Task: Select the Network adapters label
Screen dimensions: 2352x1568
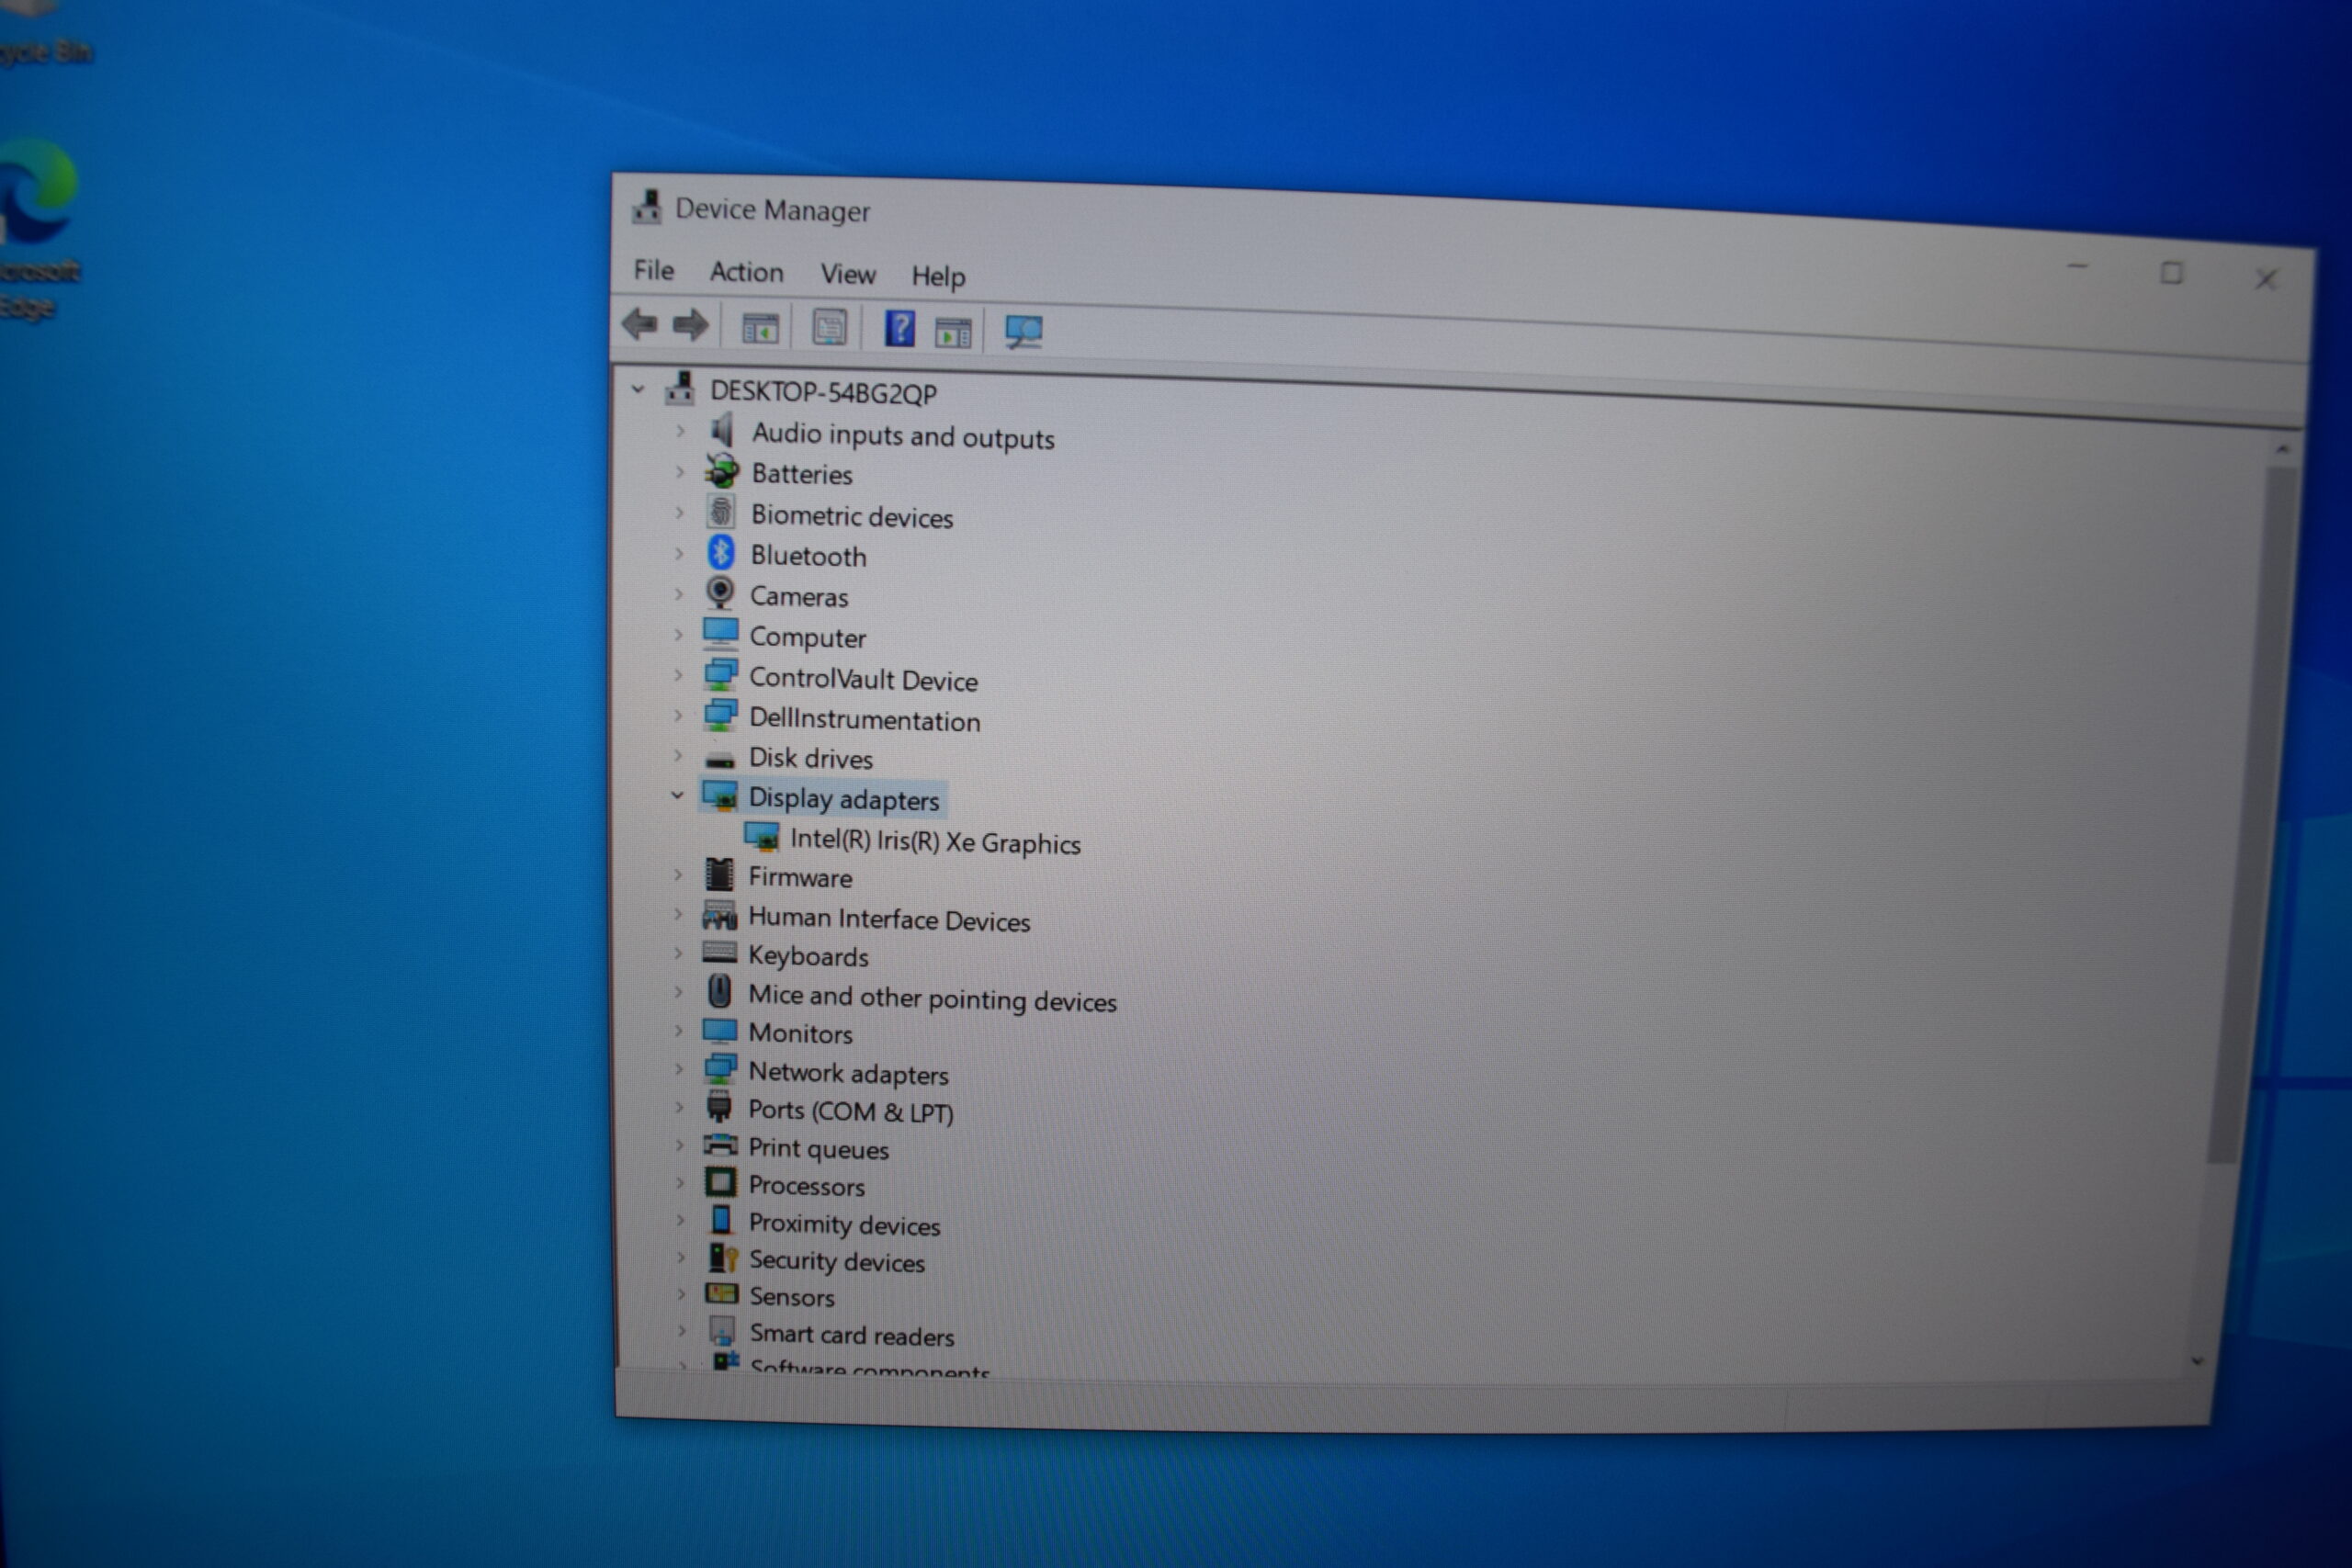Action: 848,1073
